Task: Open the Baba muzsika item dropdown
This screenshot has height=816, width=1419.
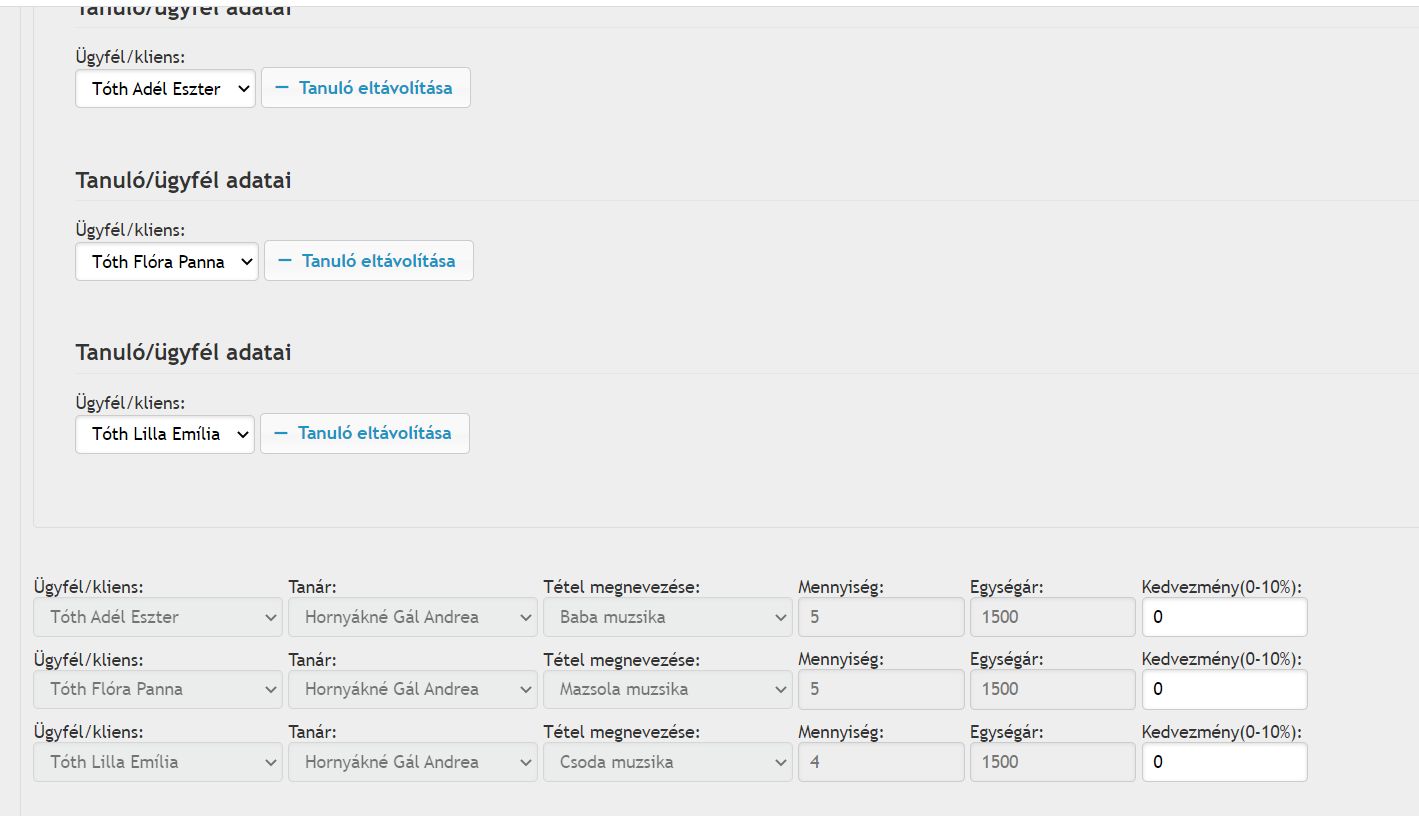Action: point(668,617)
